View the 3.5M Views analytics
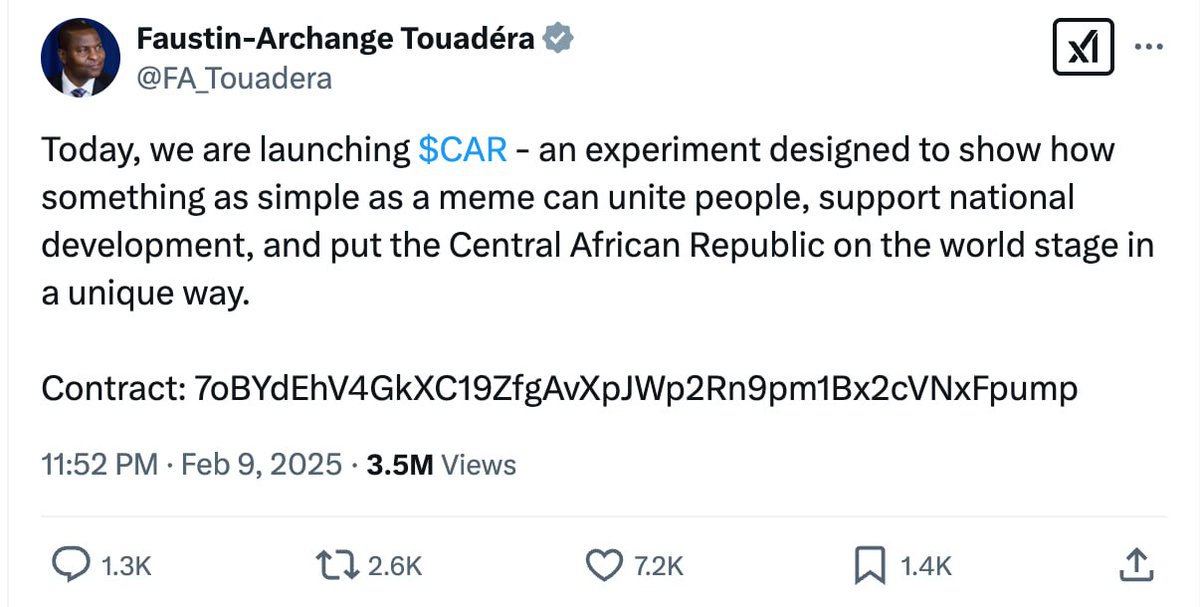The height and width of the screenshot is (607, 1200). point(441,465)
